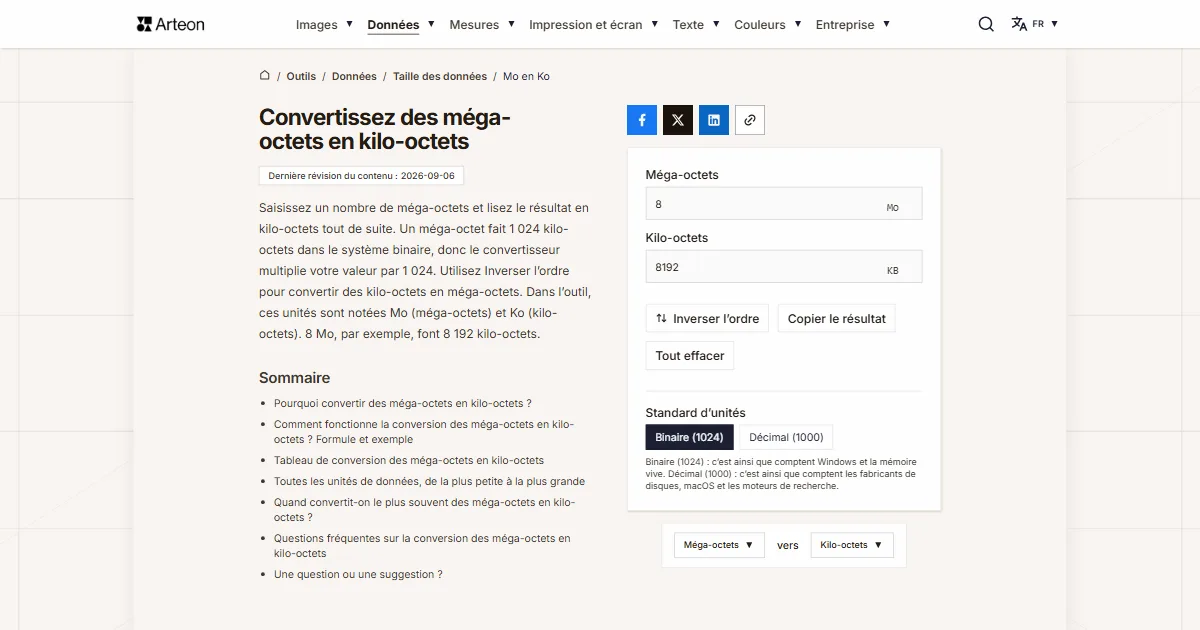Click the Arteon logo
The height and width of the screenshot is (630, 1200).
tap(171, 24)
